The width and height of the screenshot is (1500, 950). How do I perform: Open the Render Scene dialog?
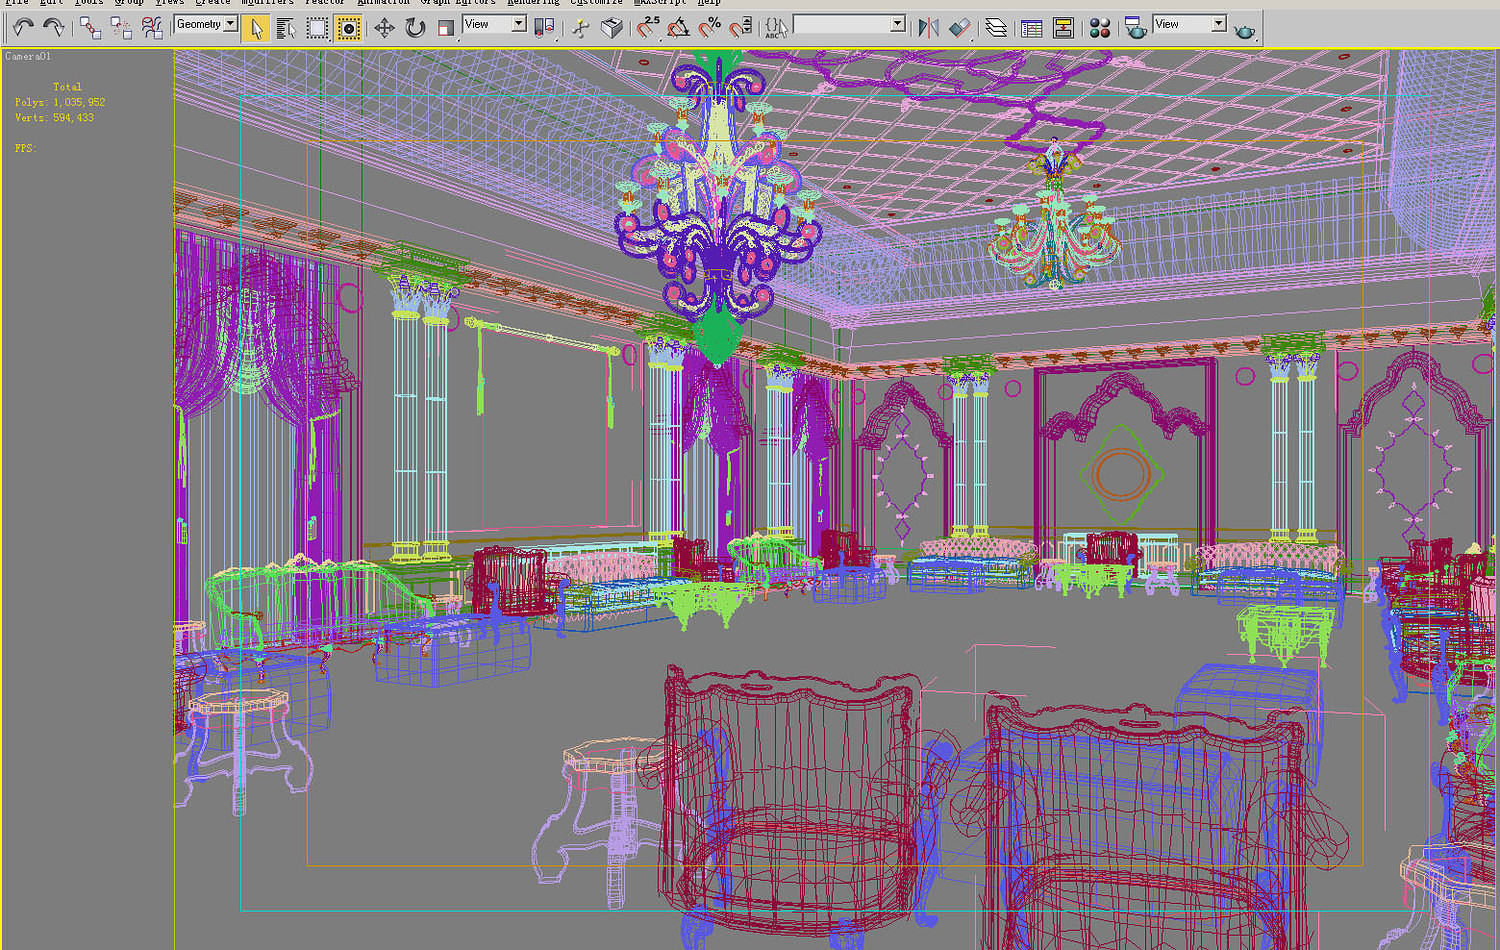[x=1136, y=28]
